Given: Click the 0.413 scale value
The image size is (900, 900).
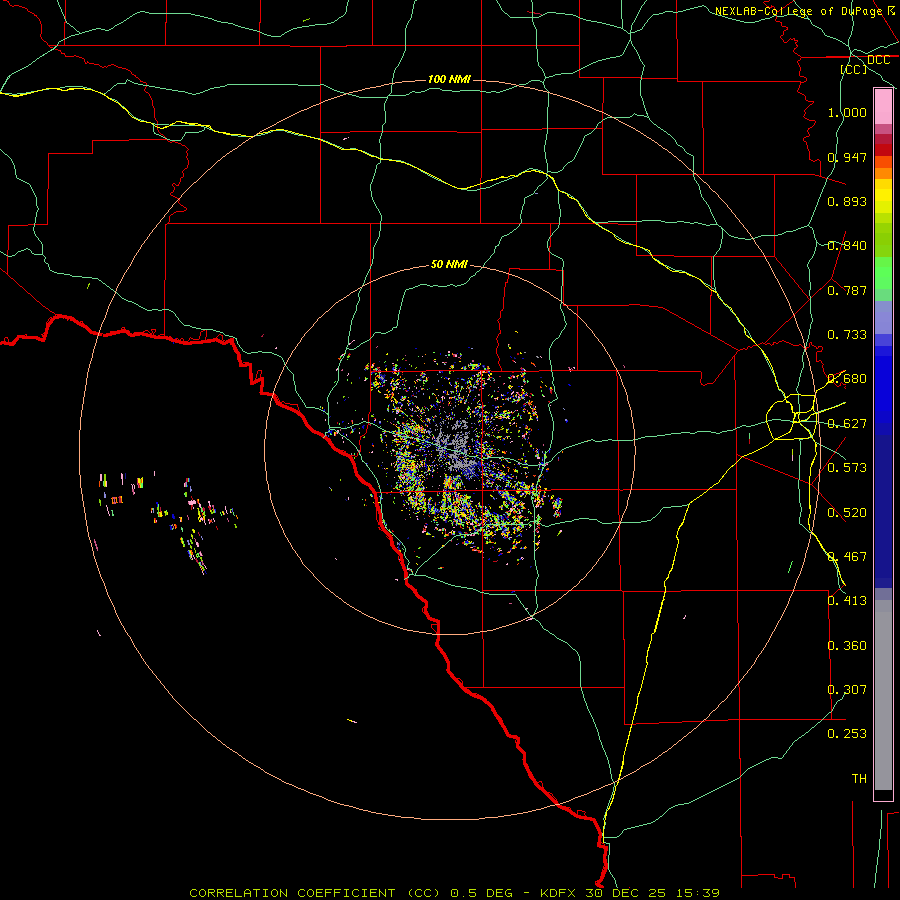Looking at the screenshot, I should (x=847, y=601).
